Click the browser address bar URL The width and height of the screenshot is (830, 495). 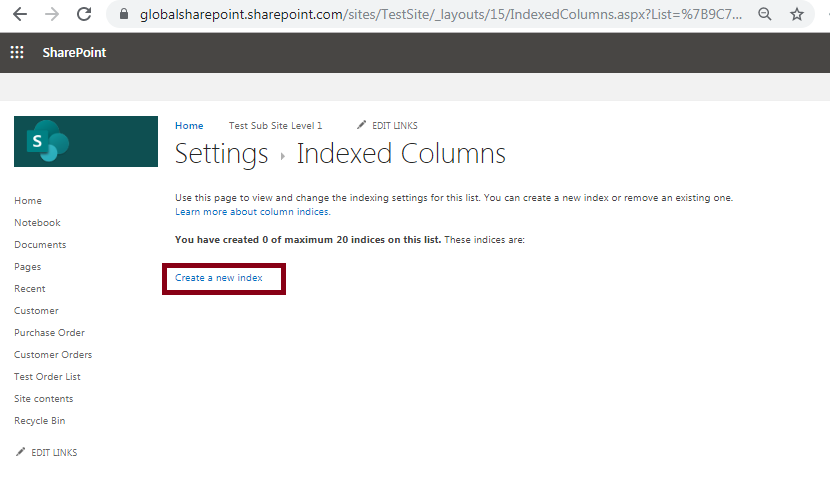[441, 14]
